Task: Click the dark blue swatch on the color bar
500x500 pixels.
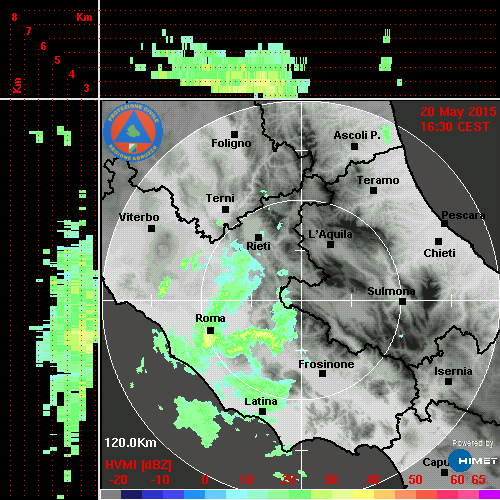Action: click(x=131, y=494)
